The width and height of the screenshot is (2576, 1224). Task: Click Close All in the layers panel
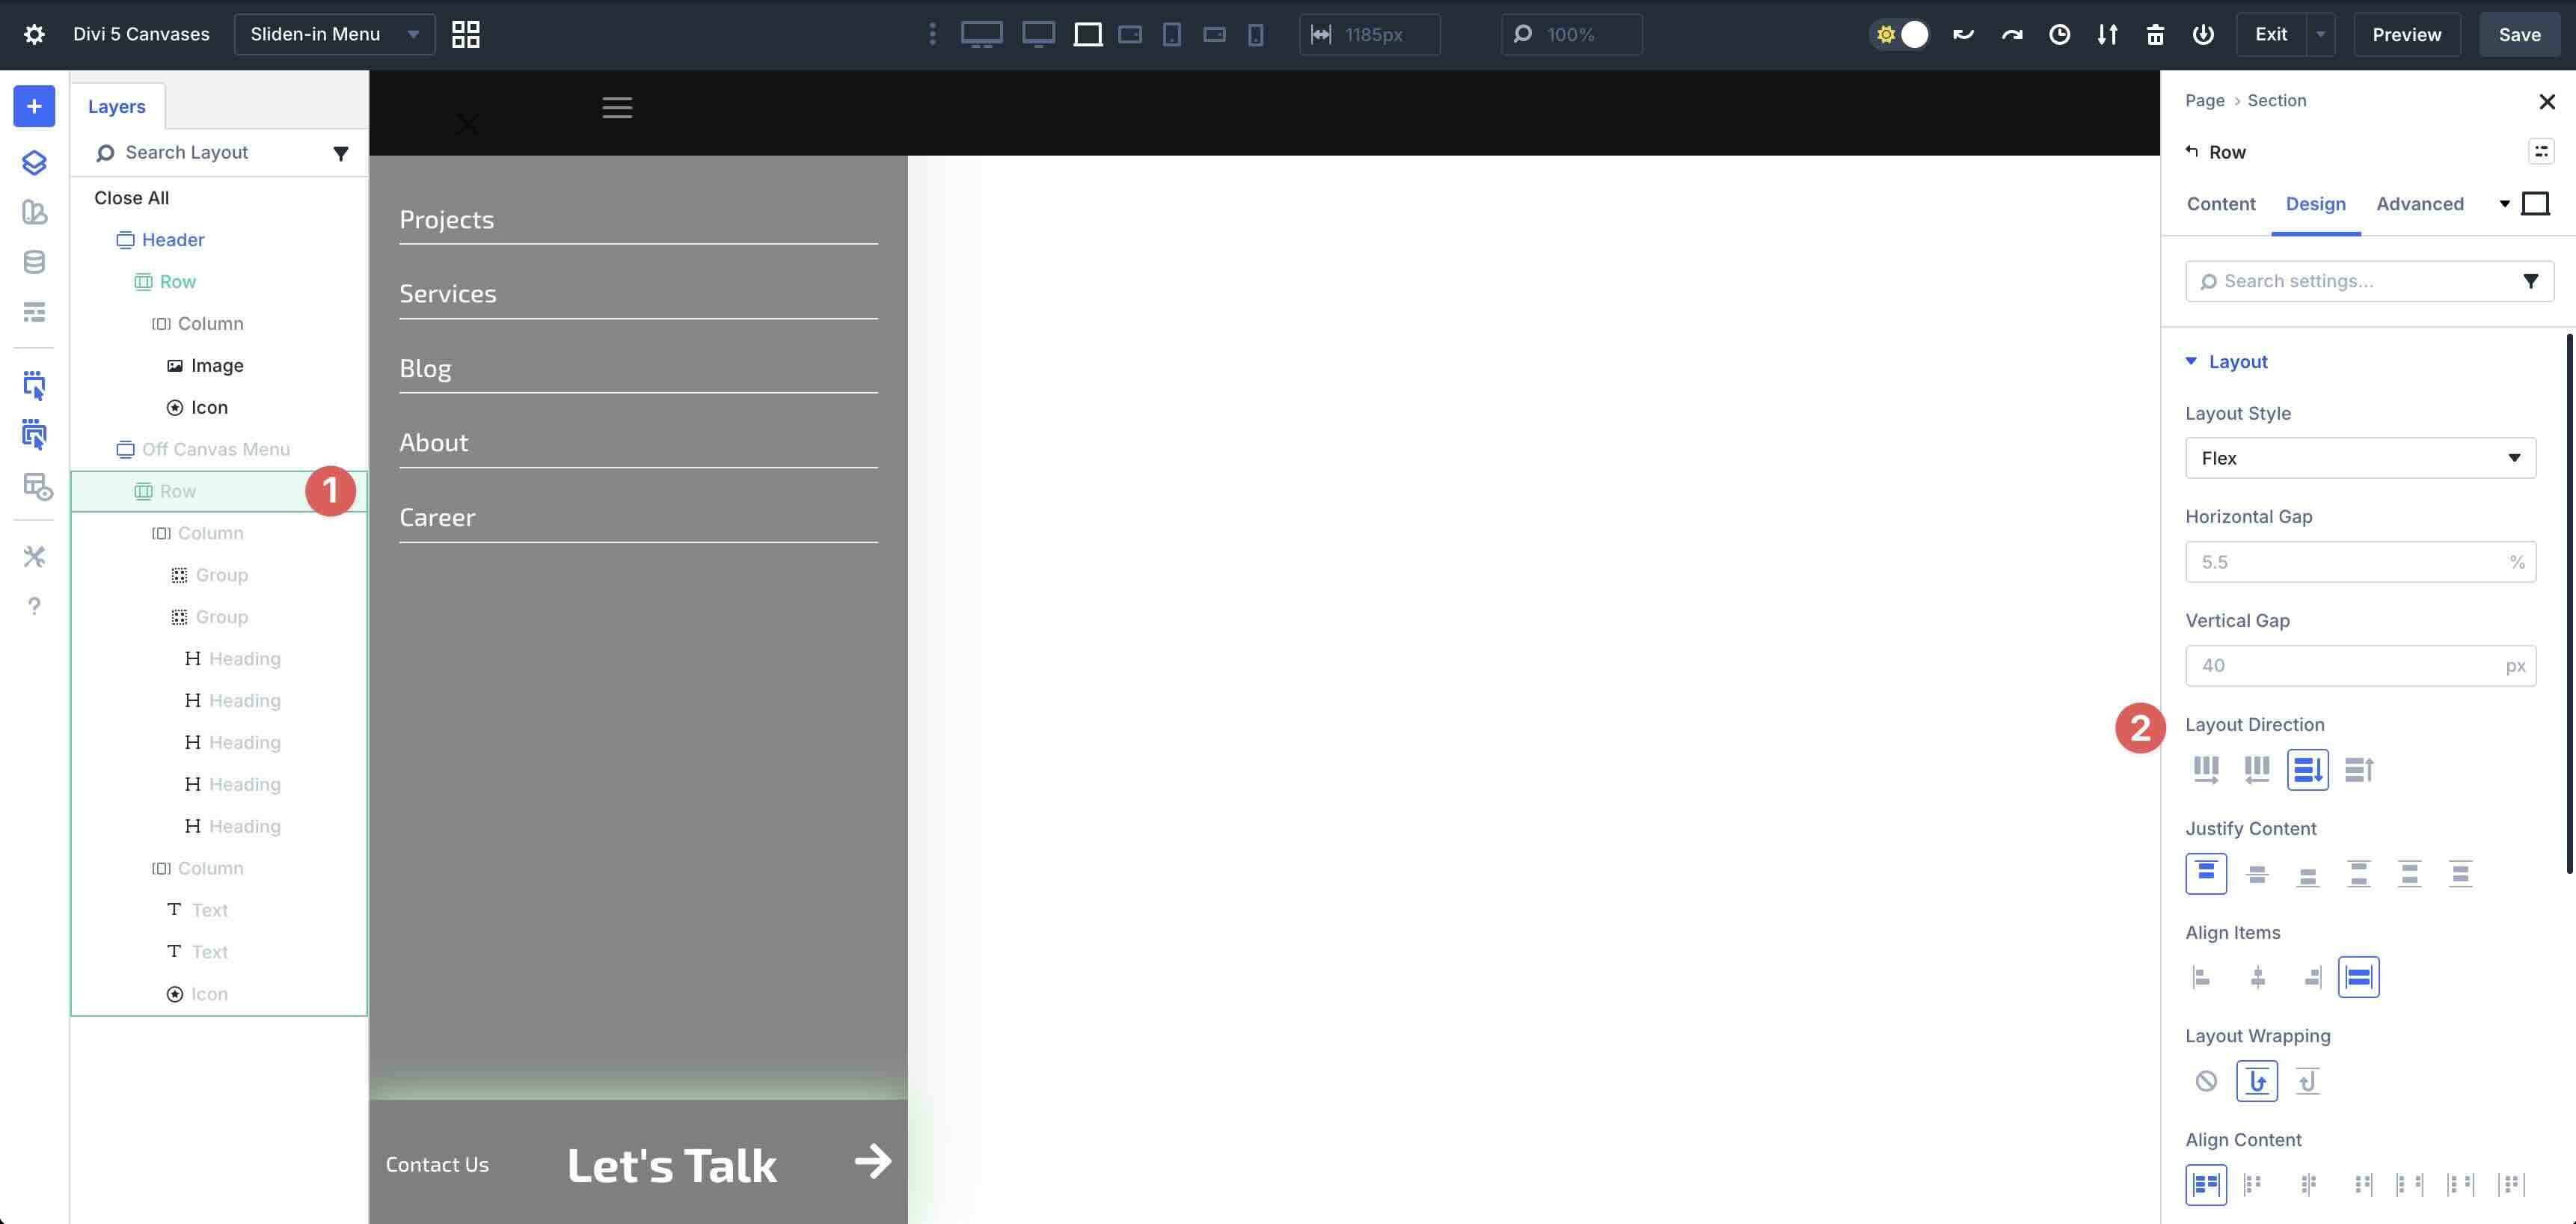131,197
